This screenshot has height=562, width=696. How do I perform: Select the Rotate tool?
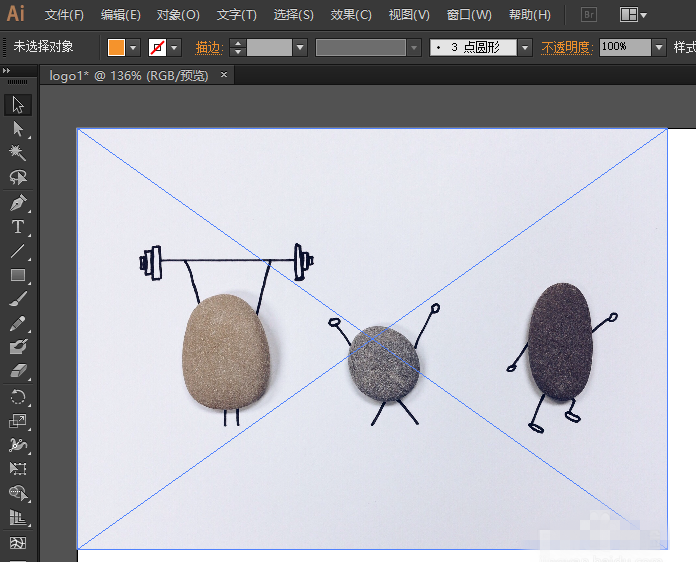tap(17, 396)
